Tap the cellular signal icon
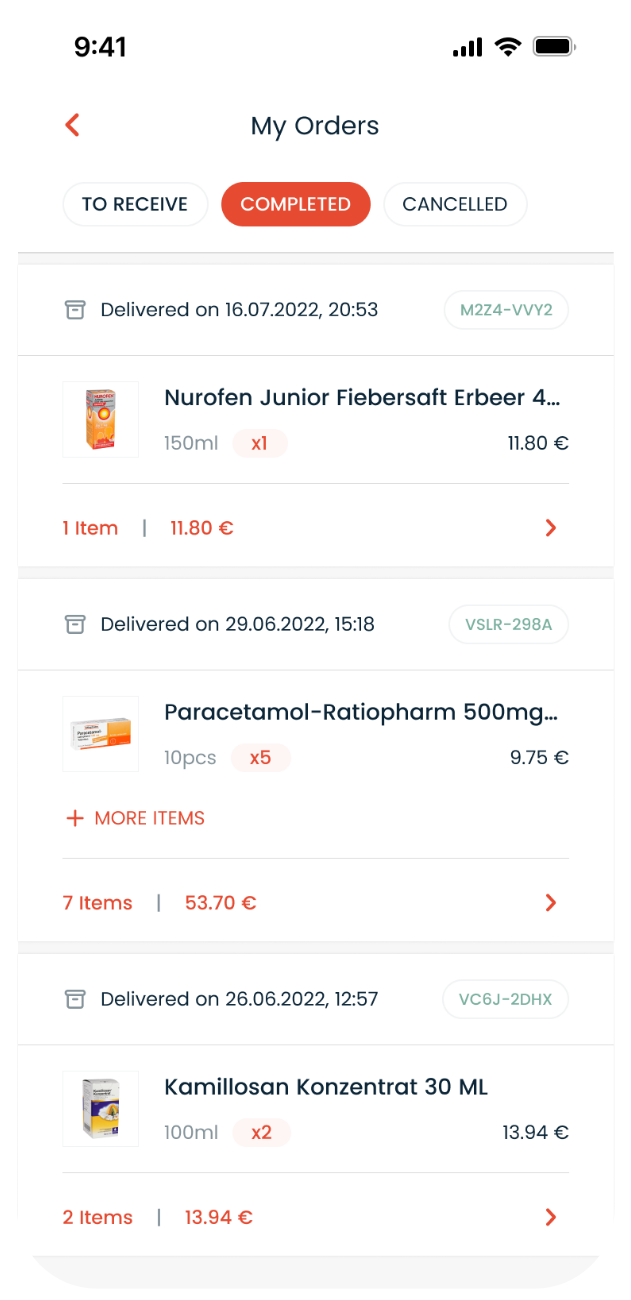 click(467, 47)
